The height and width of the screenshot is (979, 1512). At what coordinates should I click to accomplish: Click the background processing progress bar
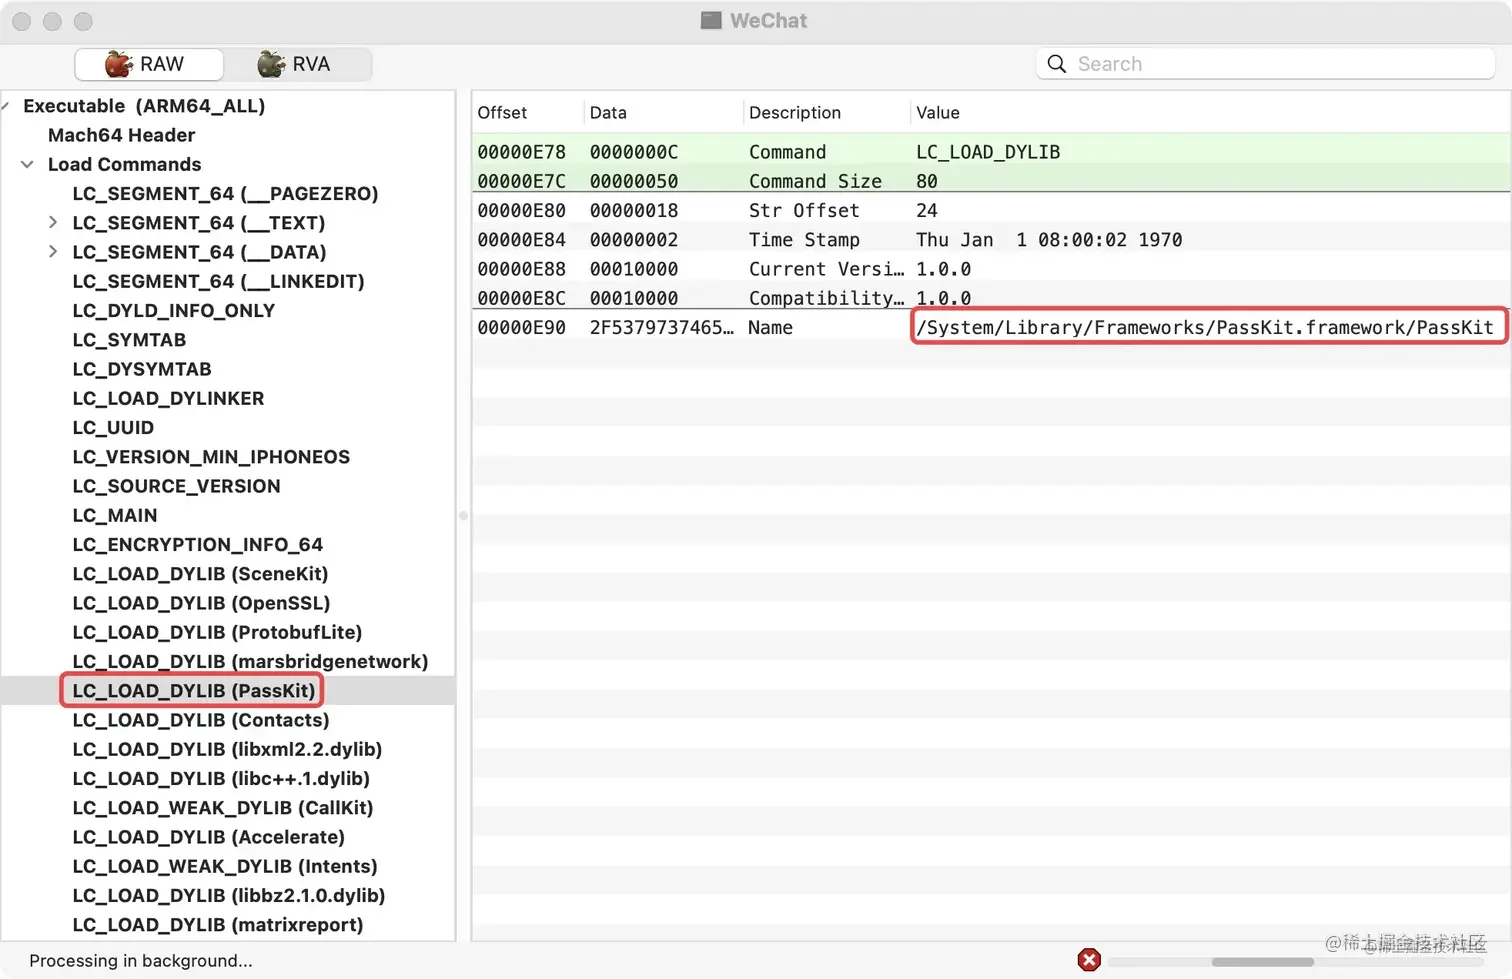click(x=1298, y=962)
